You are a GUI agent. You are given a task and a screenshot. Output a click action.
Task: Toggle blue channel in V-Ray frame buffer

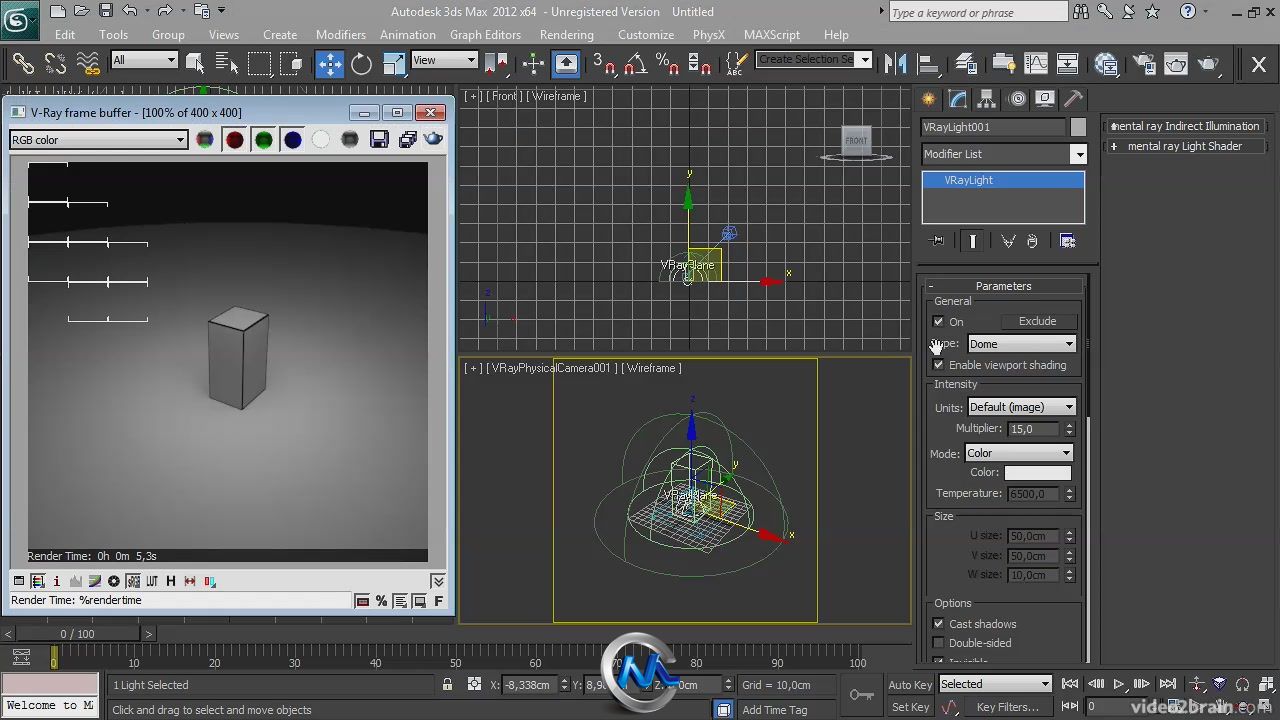point(292,140)
